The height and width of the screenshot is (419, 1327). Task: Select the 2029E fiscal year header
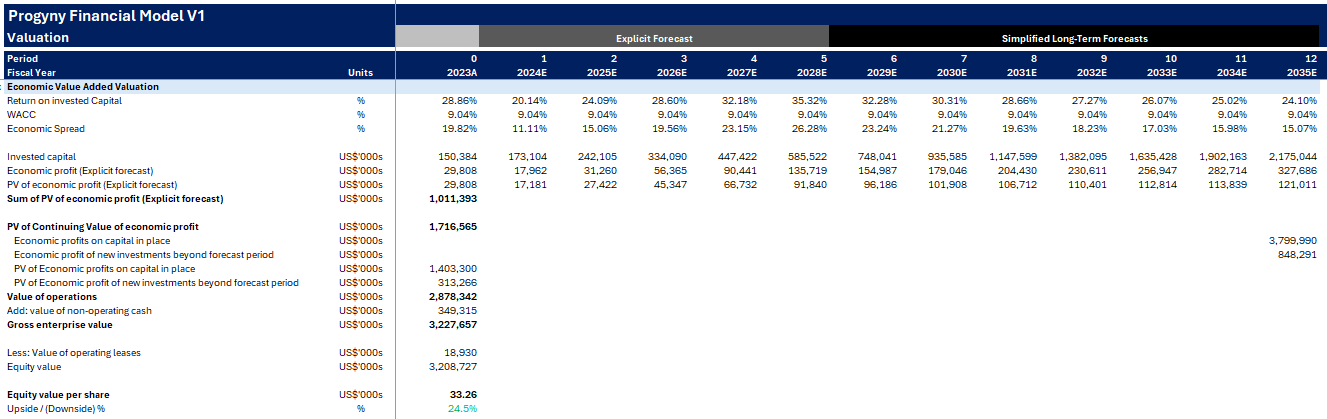pyautogui.click(x=881, y=73)
